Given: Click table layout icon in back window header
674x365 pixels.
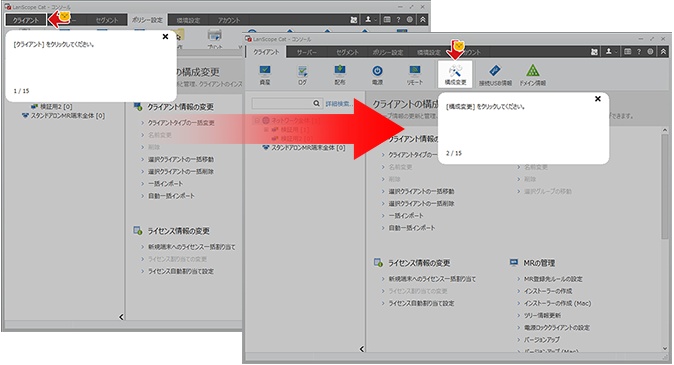Looking at the screenshot, I should pos(387,20).
